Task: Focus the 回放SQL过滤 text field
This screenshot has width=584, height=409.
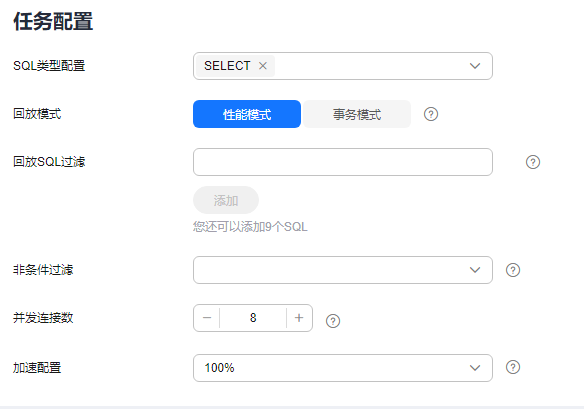Action: click(x=343, y=162)
